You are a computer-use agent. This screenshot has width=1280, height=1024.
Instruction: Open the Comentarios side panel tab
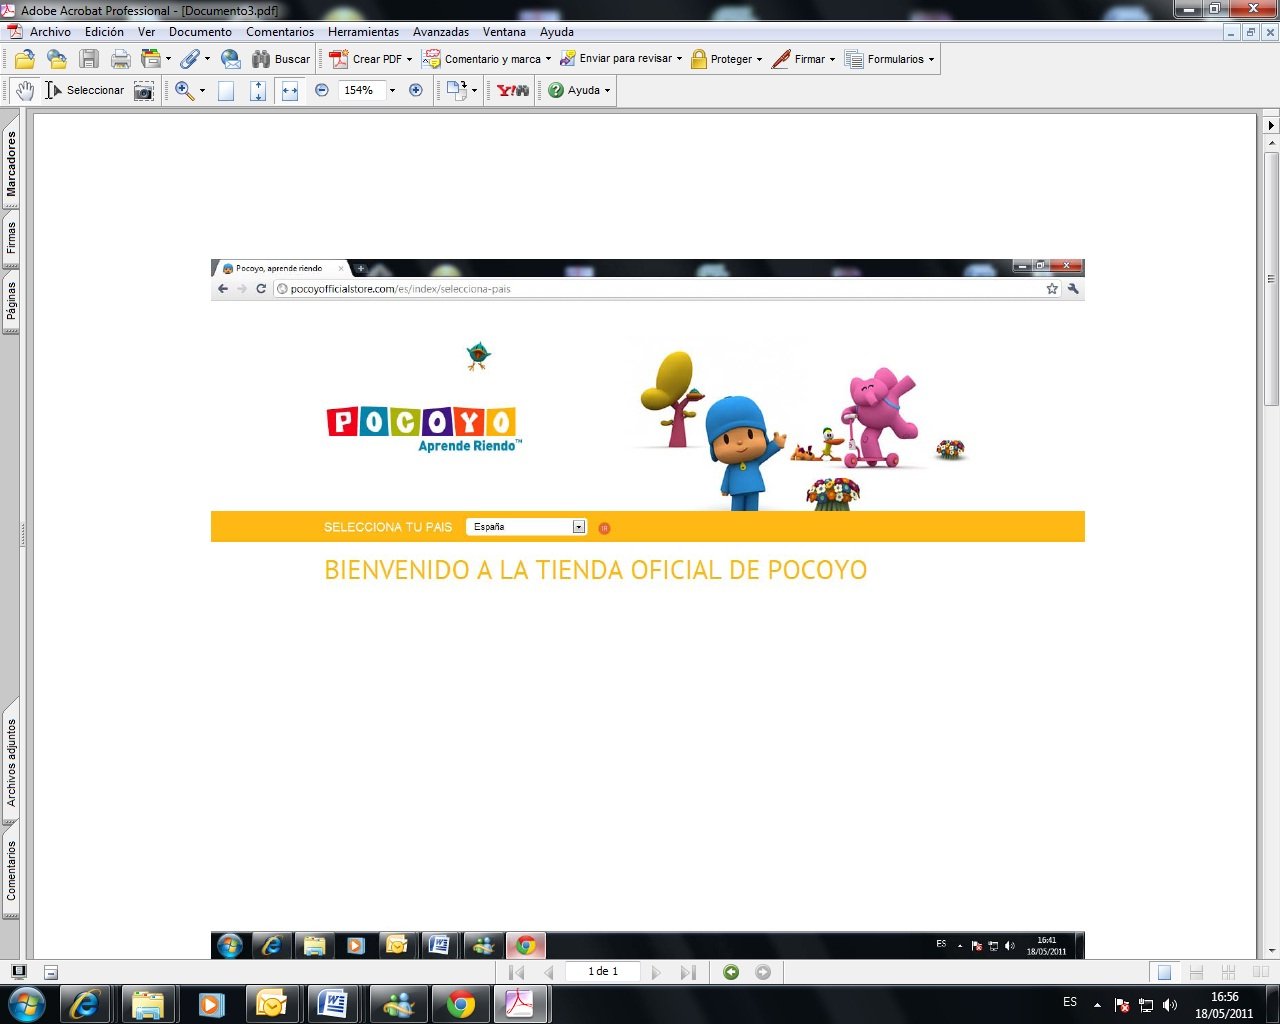(x=11, y=870)
